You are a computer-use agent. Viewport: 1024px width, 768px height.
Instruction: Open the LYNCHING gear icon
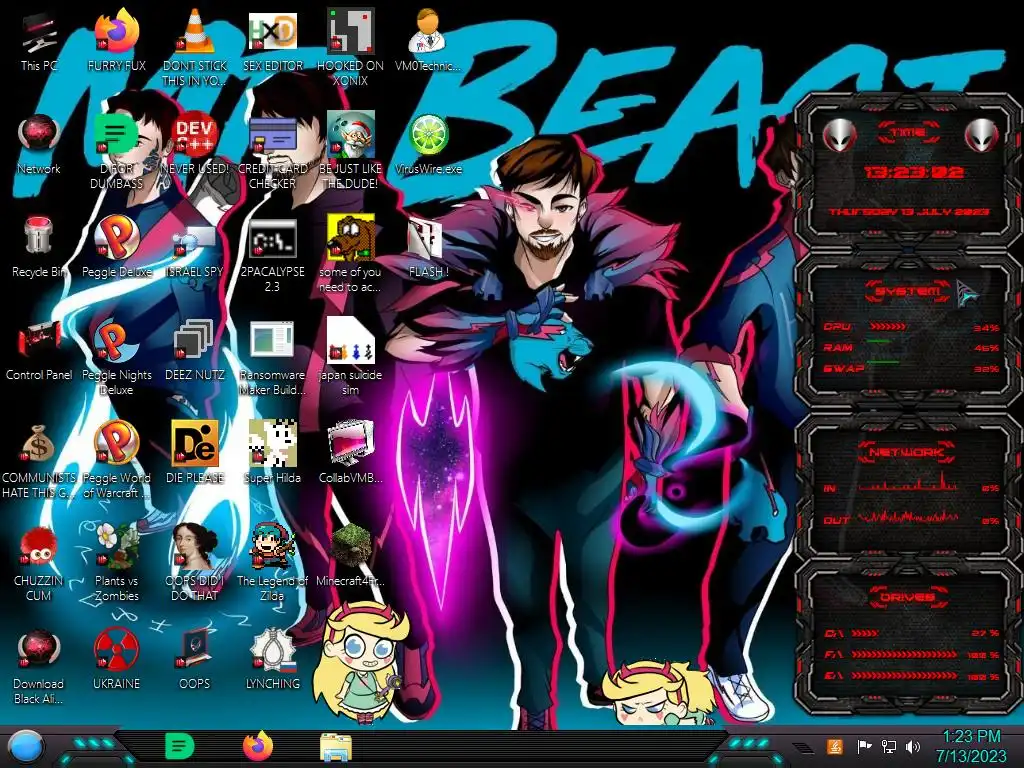point(272,660)
